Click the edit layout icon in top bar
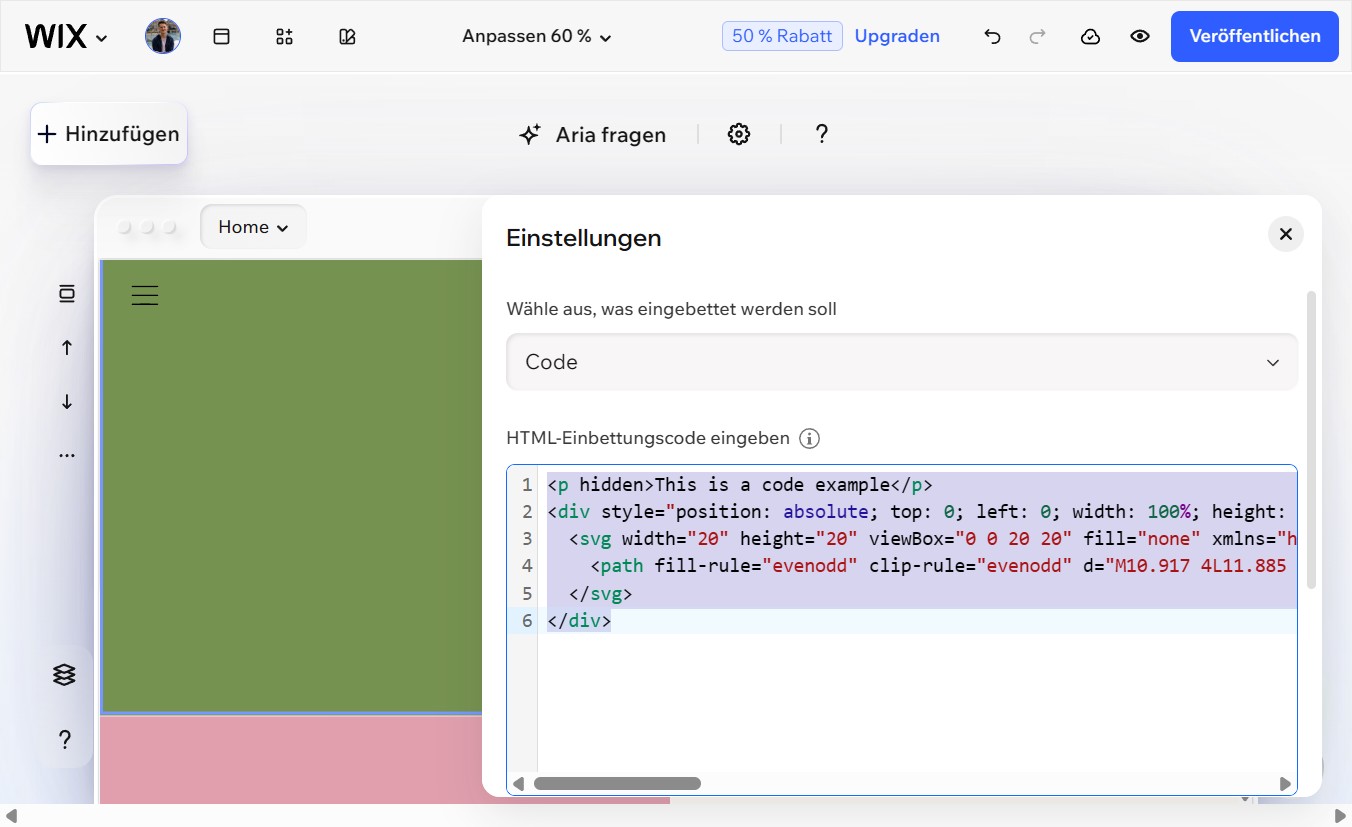 click(x=347, y=36)
